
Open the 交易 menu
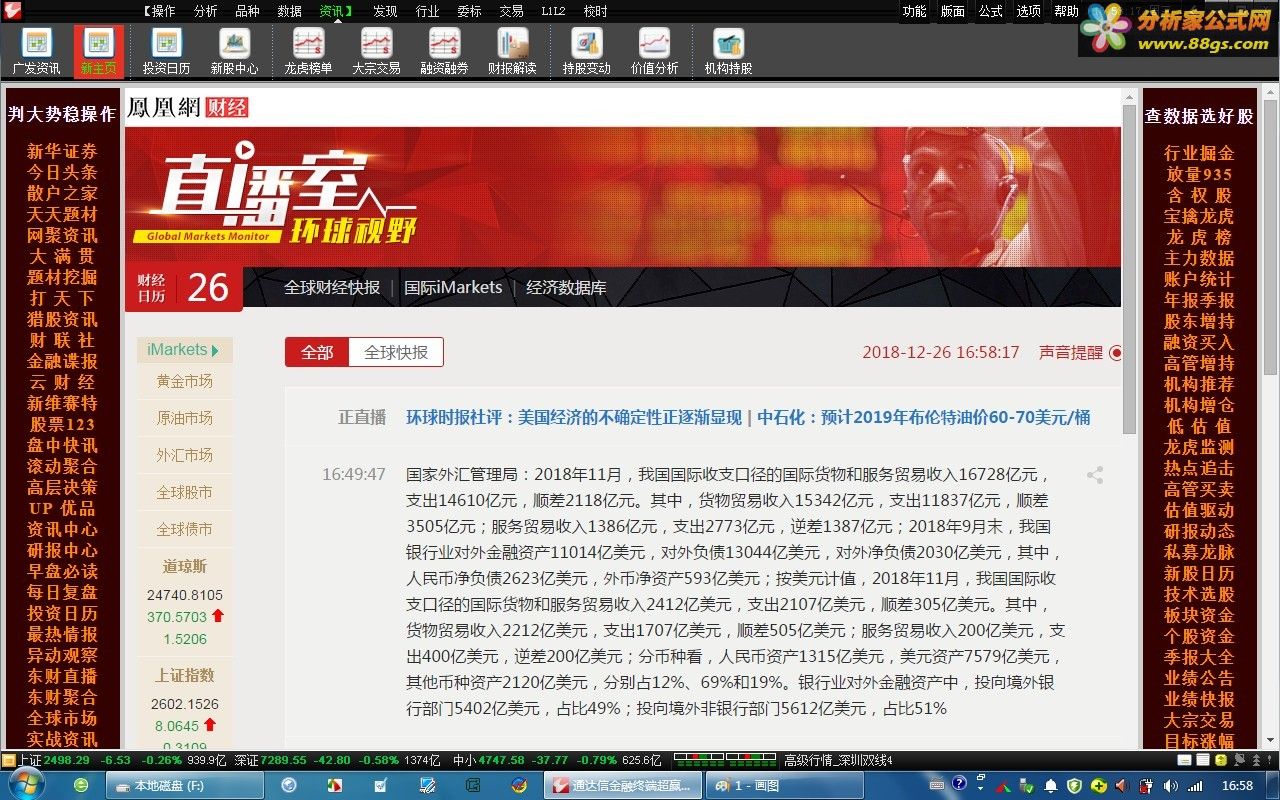click(511, 11)
